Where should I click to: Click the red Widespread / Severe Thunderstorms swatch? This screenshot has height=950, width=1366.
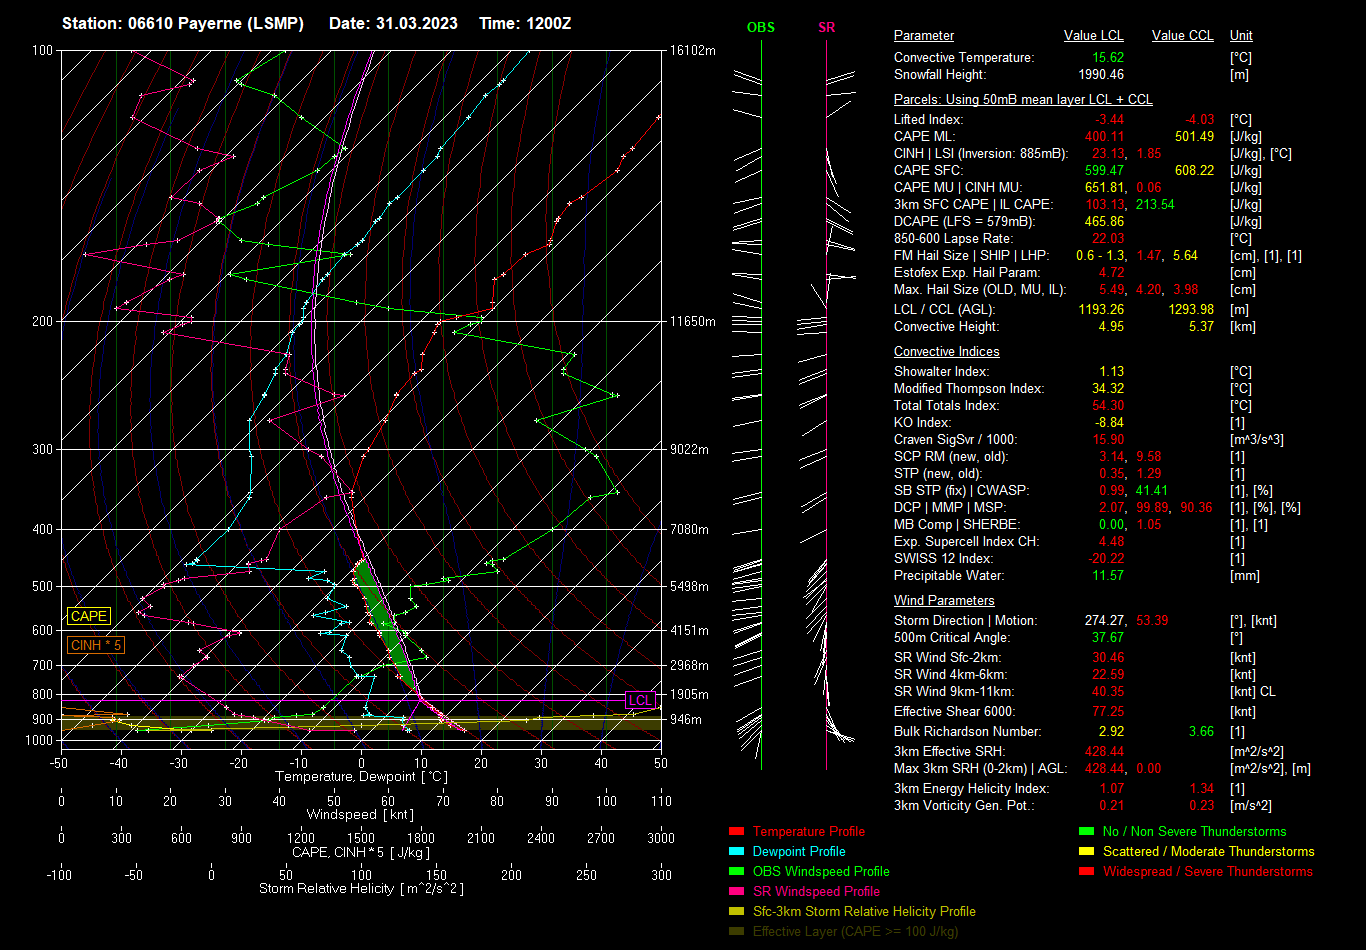pos(1086,872)
